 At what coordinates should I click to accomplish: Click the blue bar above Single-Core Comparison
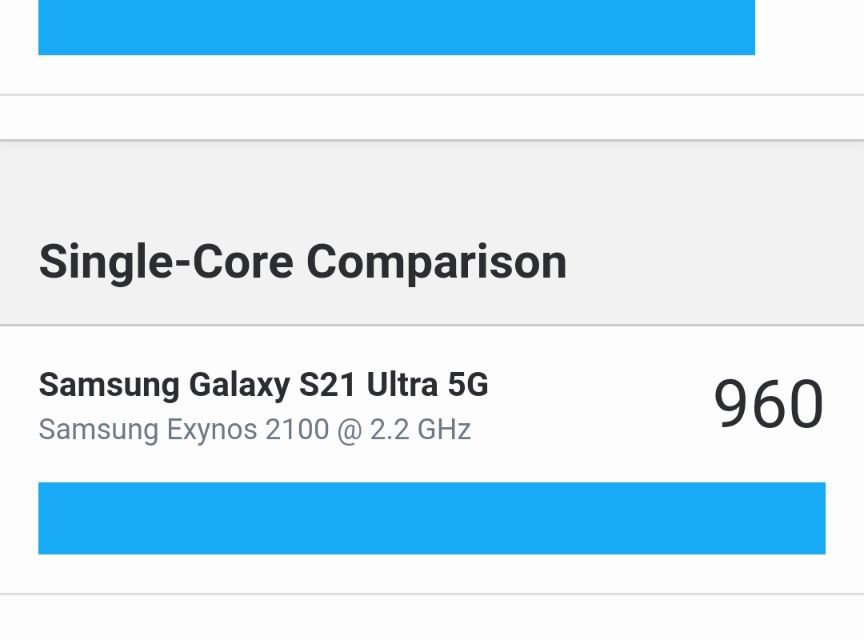[x=396, y=27]
